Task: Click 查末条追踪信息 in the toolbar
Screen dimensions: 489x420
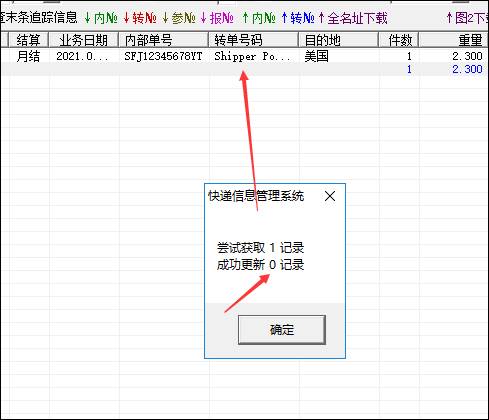Action: (39, 18)
